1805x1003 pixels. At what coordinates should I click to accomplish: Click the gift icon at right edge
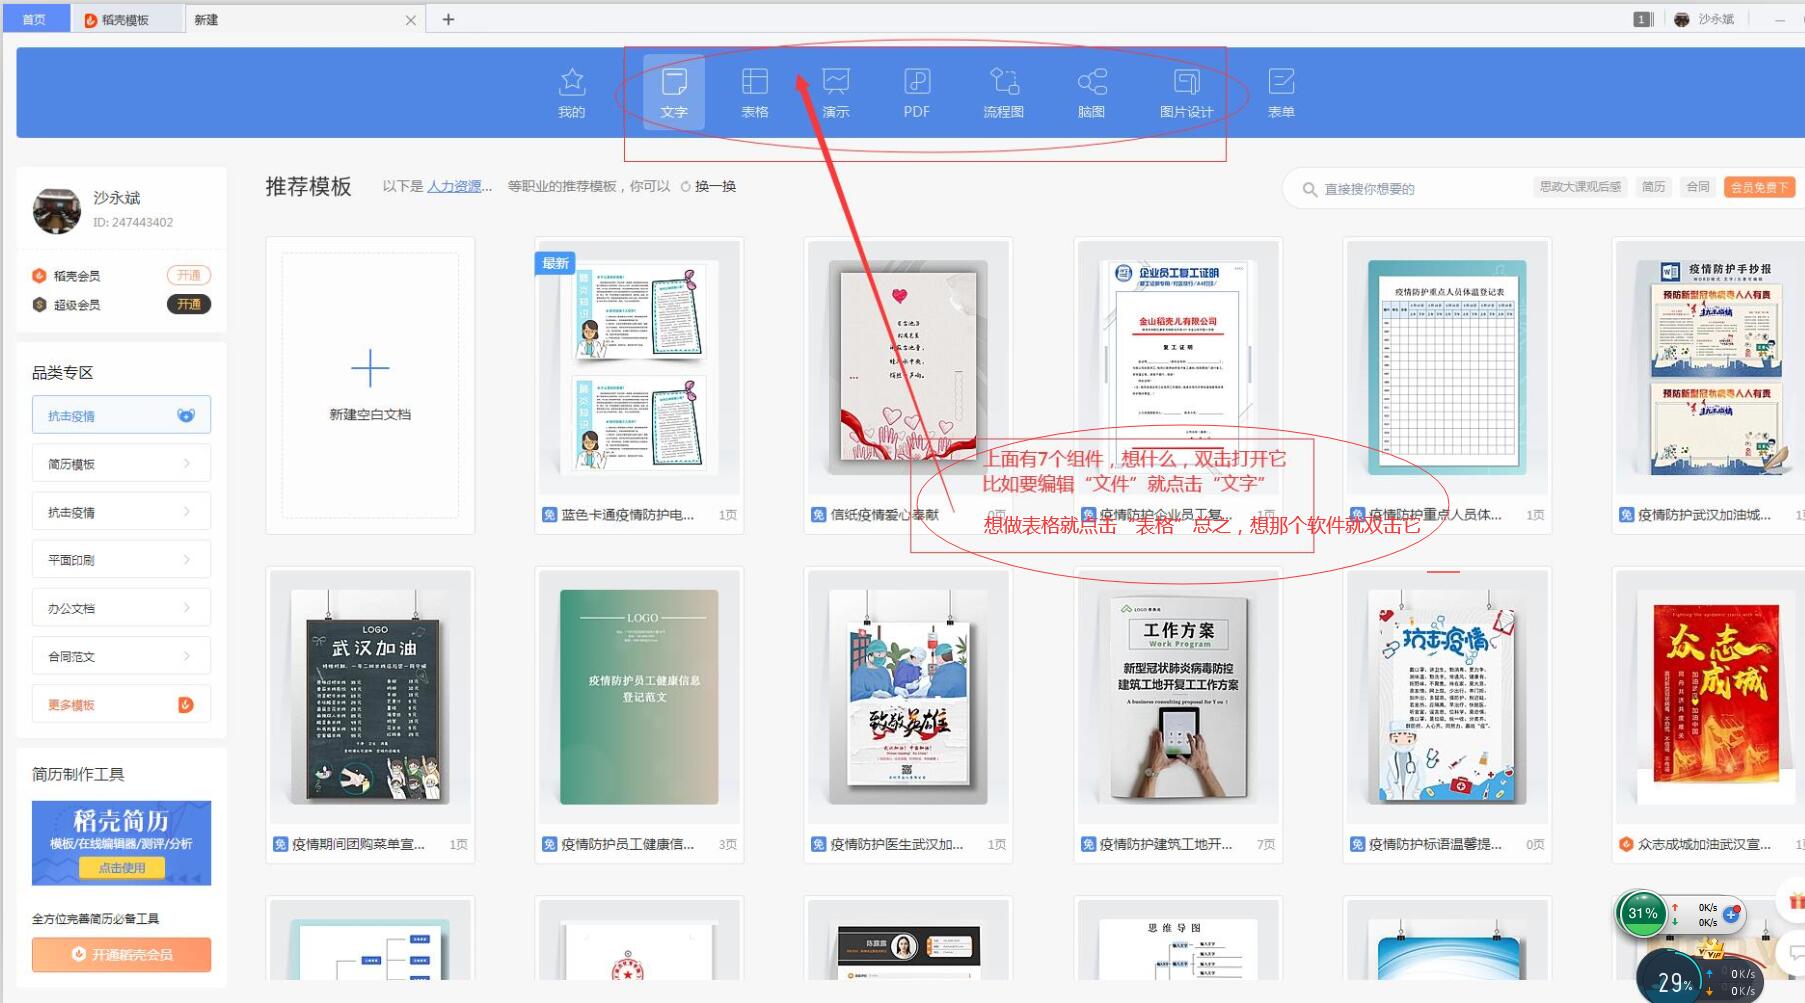pos(1796,901)
